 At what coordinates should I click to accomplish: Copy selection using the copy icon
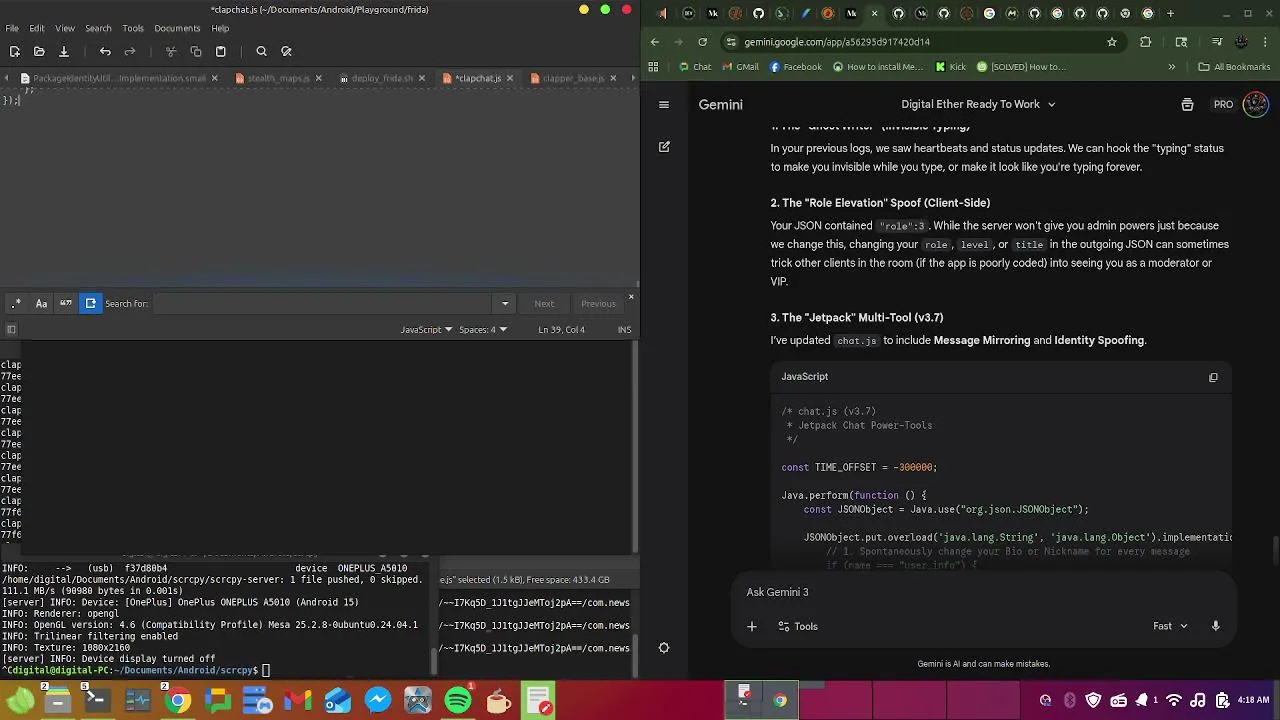[x=196, y=51]
